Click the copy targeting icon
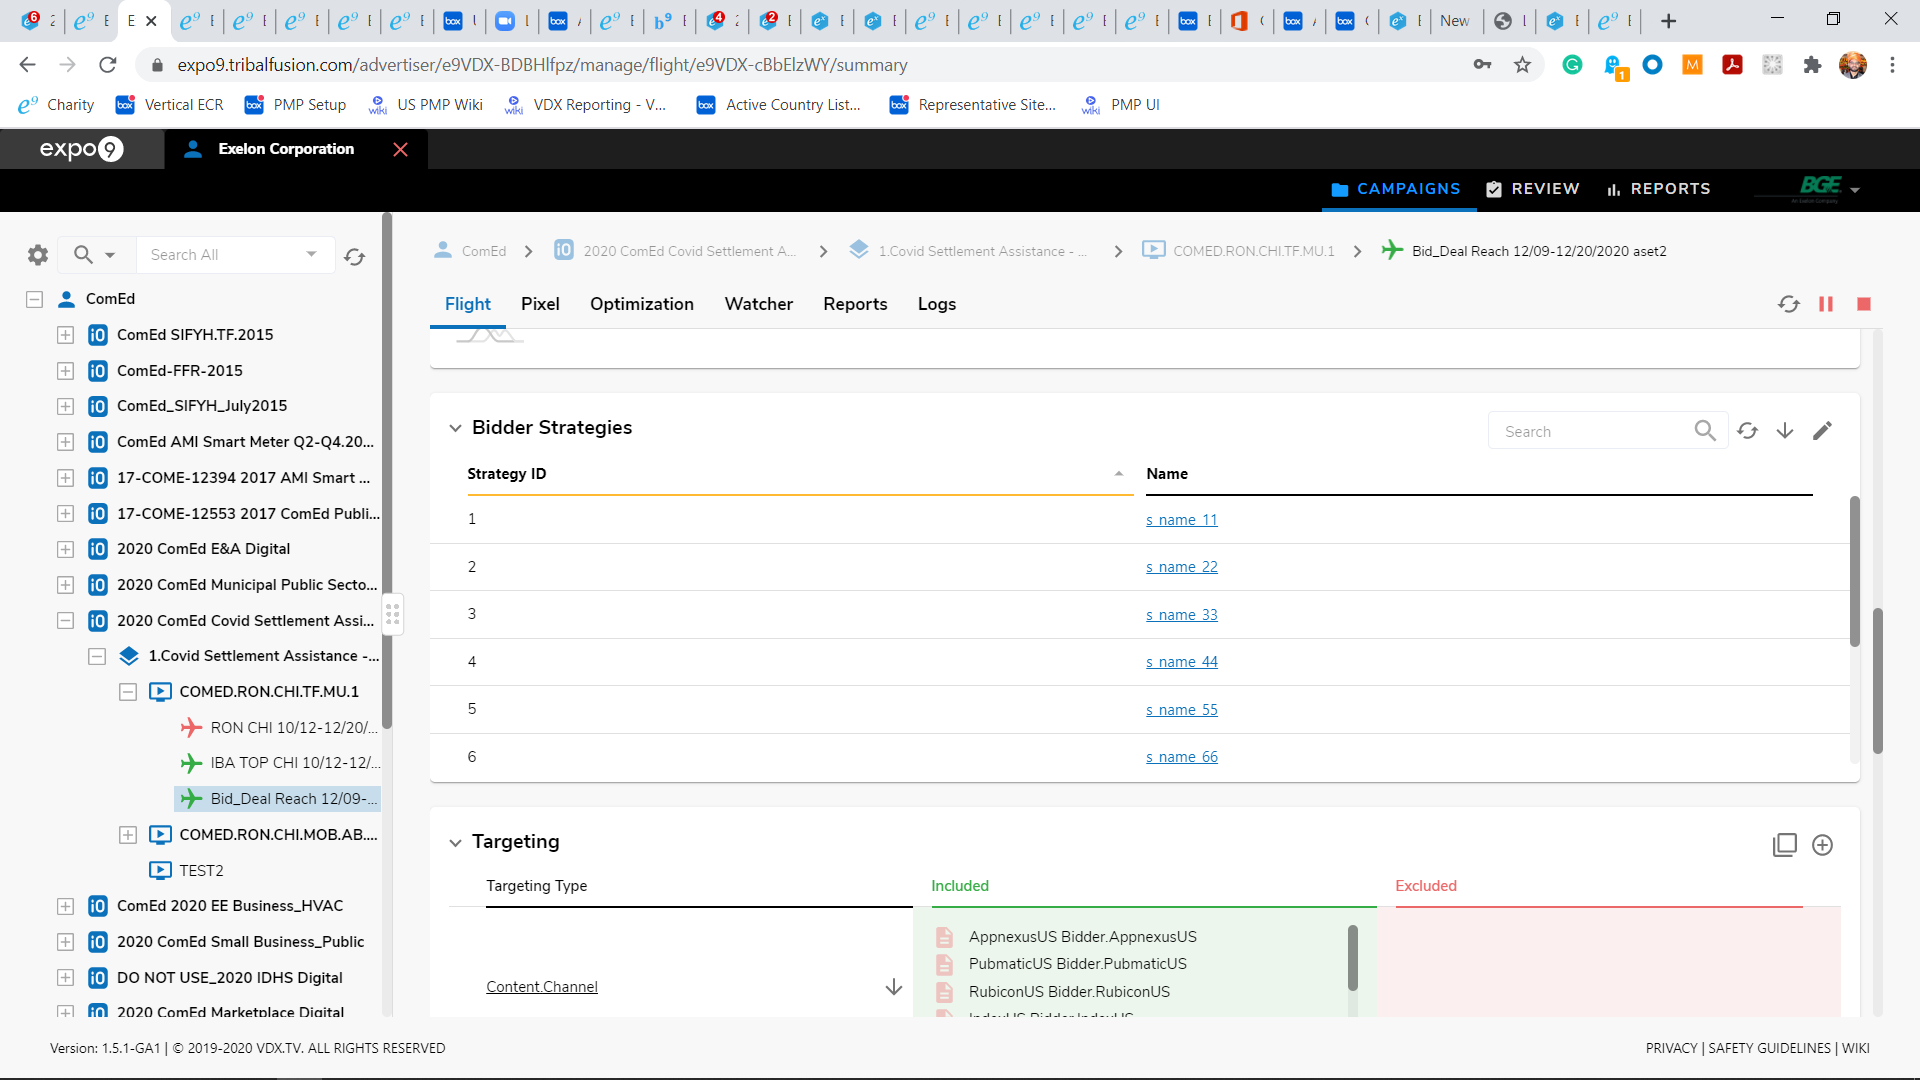Viewport: 1920px width, 1080px height. point(1784,845)
